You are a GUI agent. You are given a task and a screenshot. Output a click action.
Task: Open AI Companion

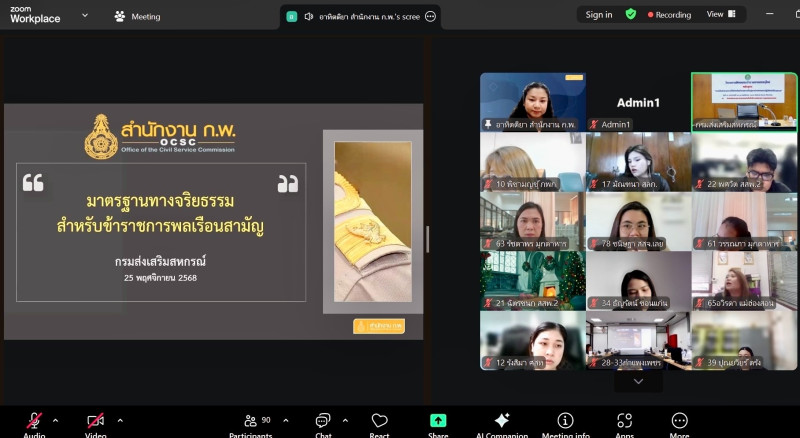[502, 421]
